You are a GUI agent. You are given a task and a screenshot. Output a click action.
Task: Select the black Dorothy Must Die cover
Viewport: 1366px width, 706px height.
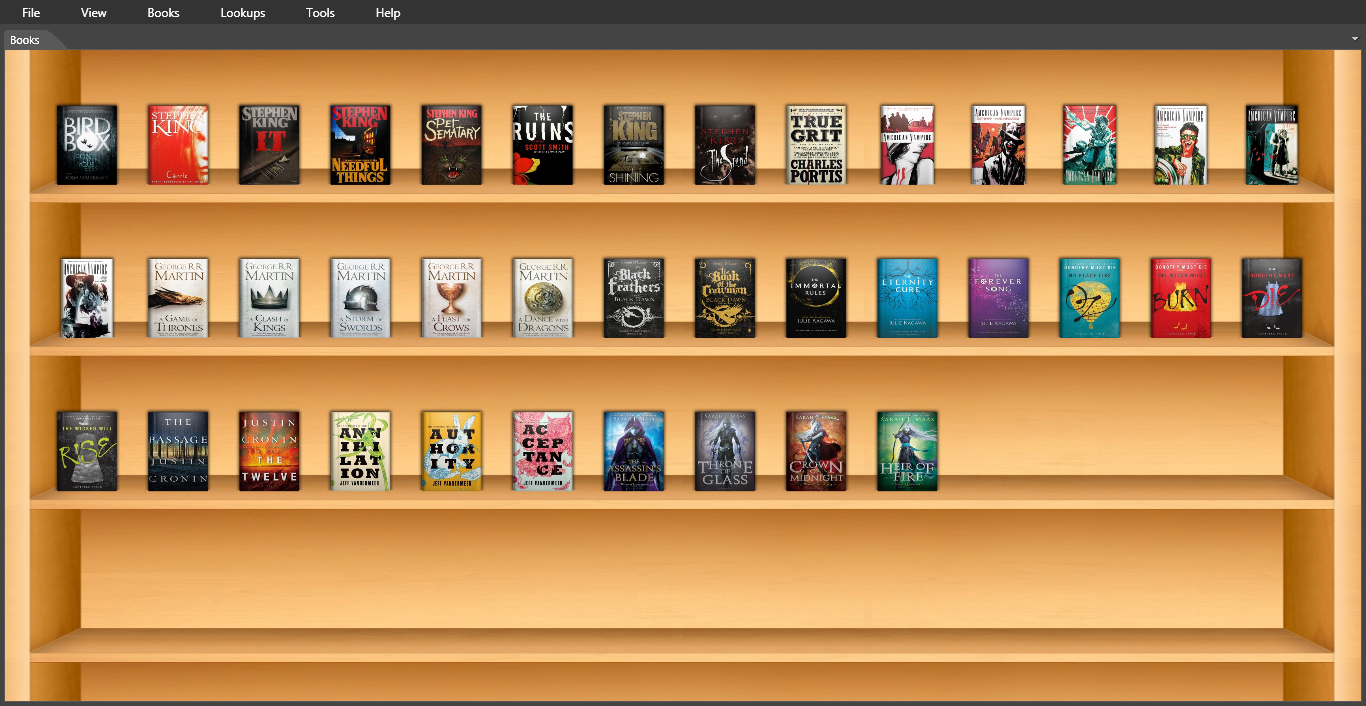pyautogui.click(x=1272, y=298)
